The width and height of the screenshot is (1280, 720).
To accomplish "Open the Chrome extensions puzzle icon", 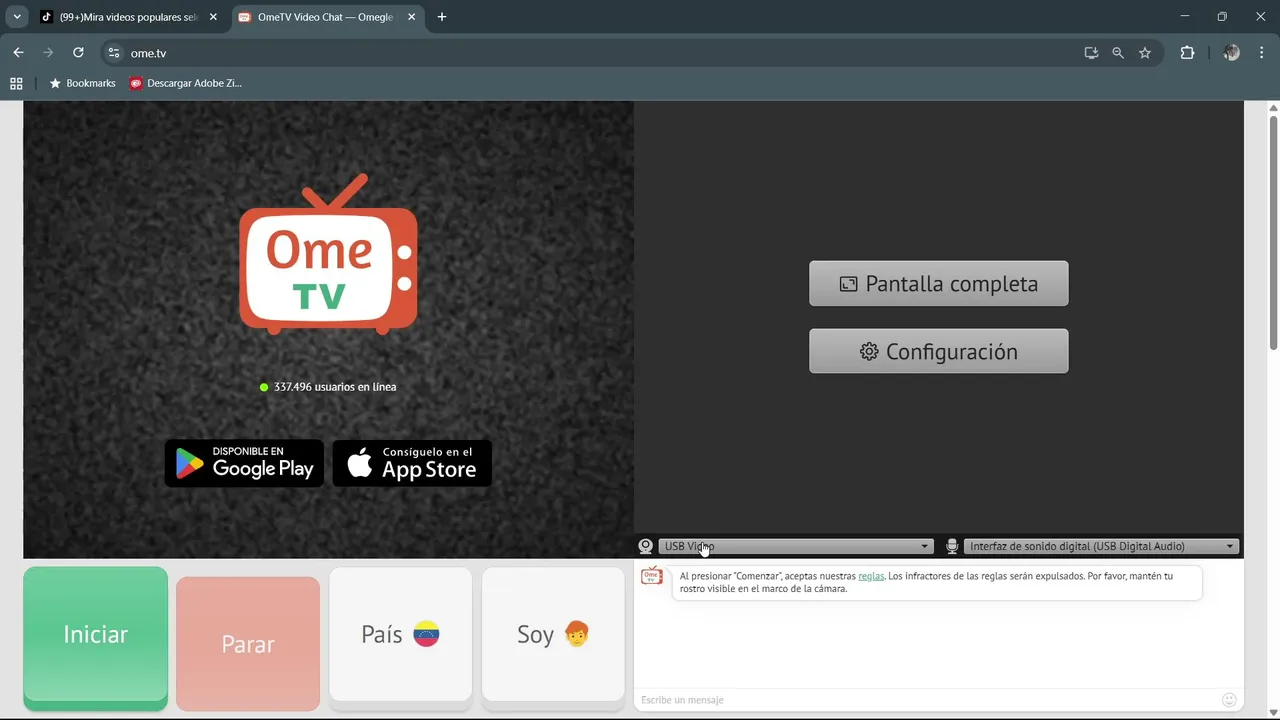I will (1187, 53).
